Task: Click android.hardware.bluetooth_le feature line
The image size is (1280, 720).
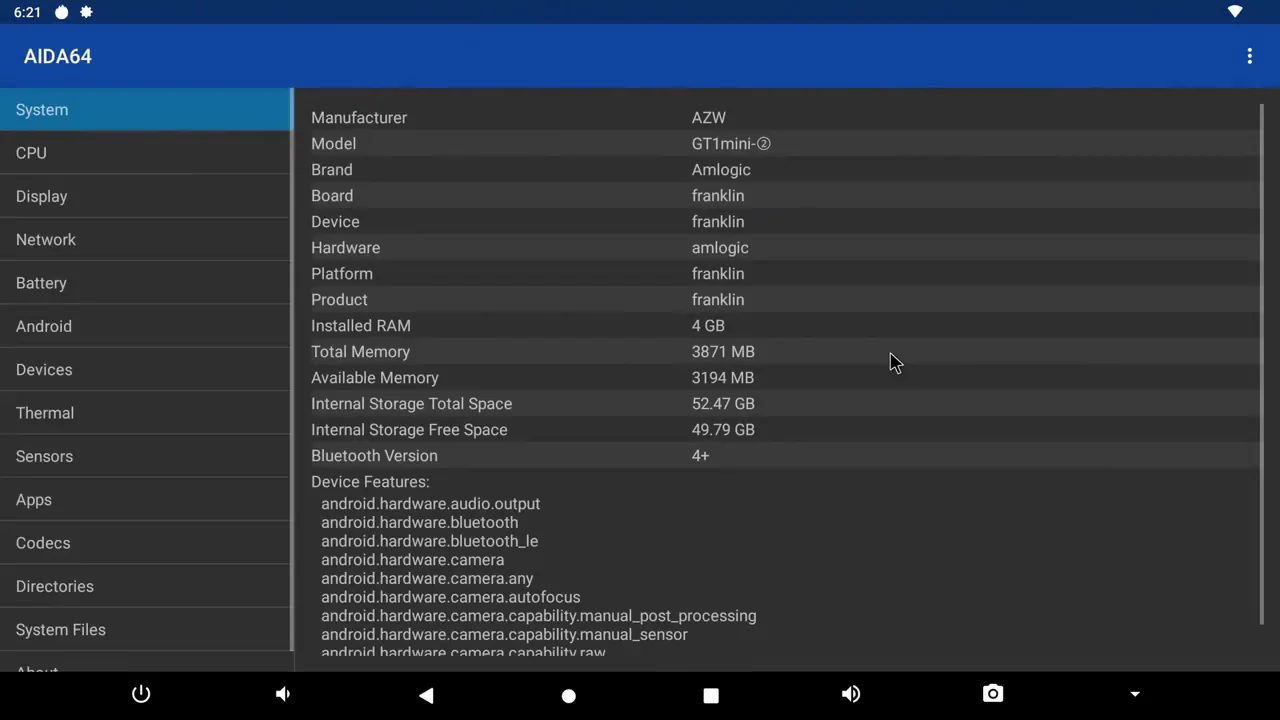Action: click(429, 541)
